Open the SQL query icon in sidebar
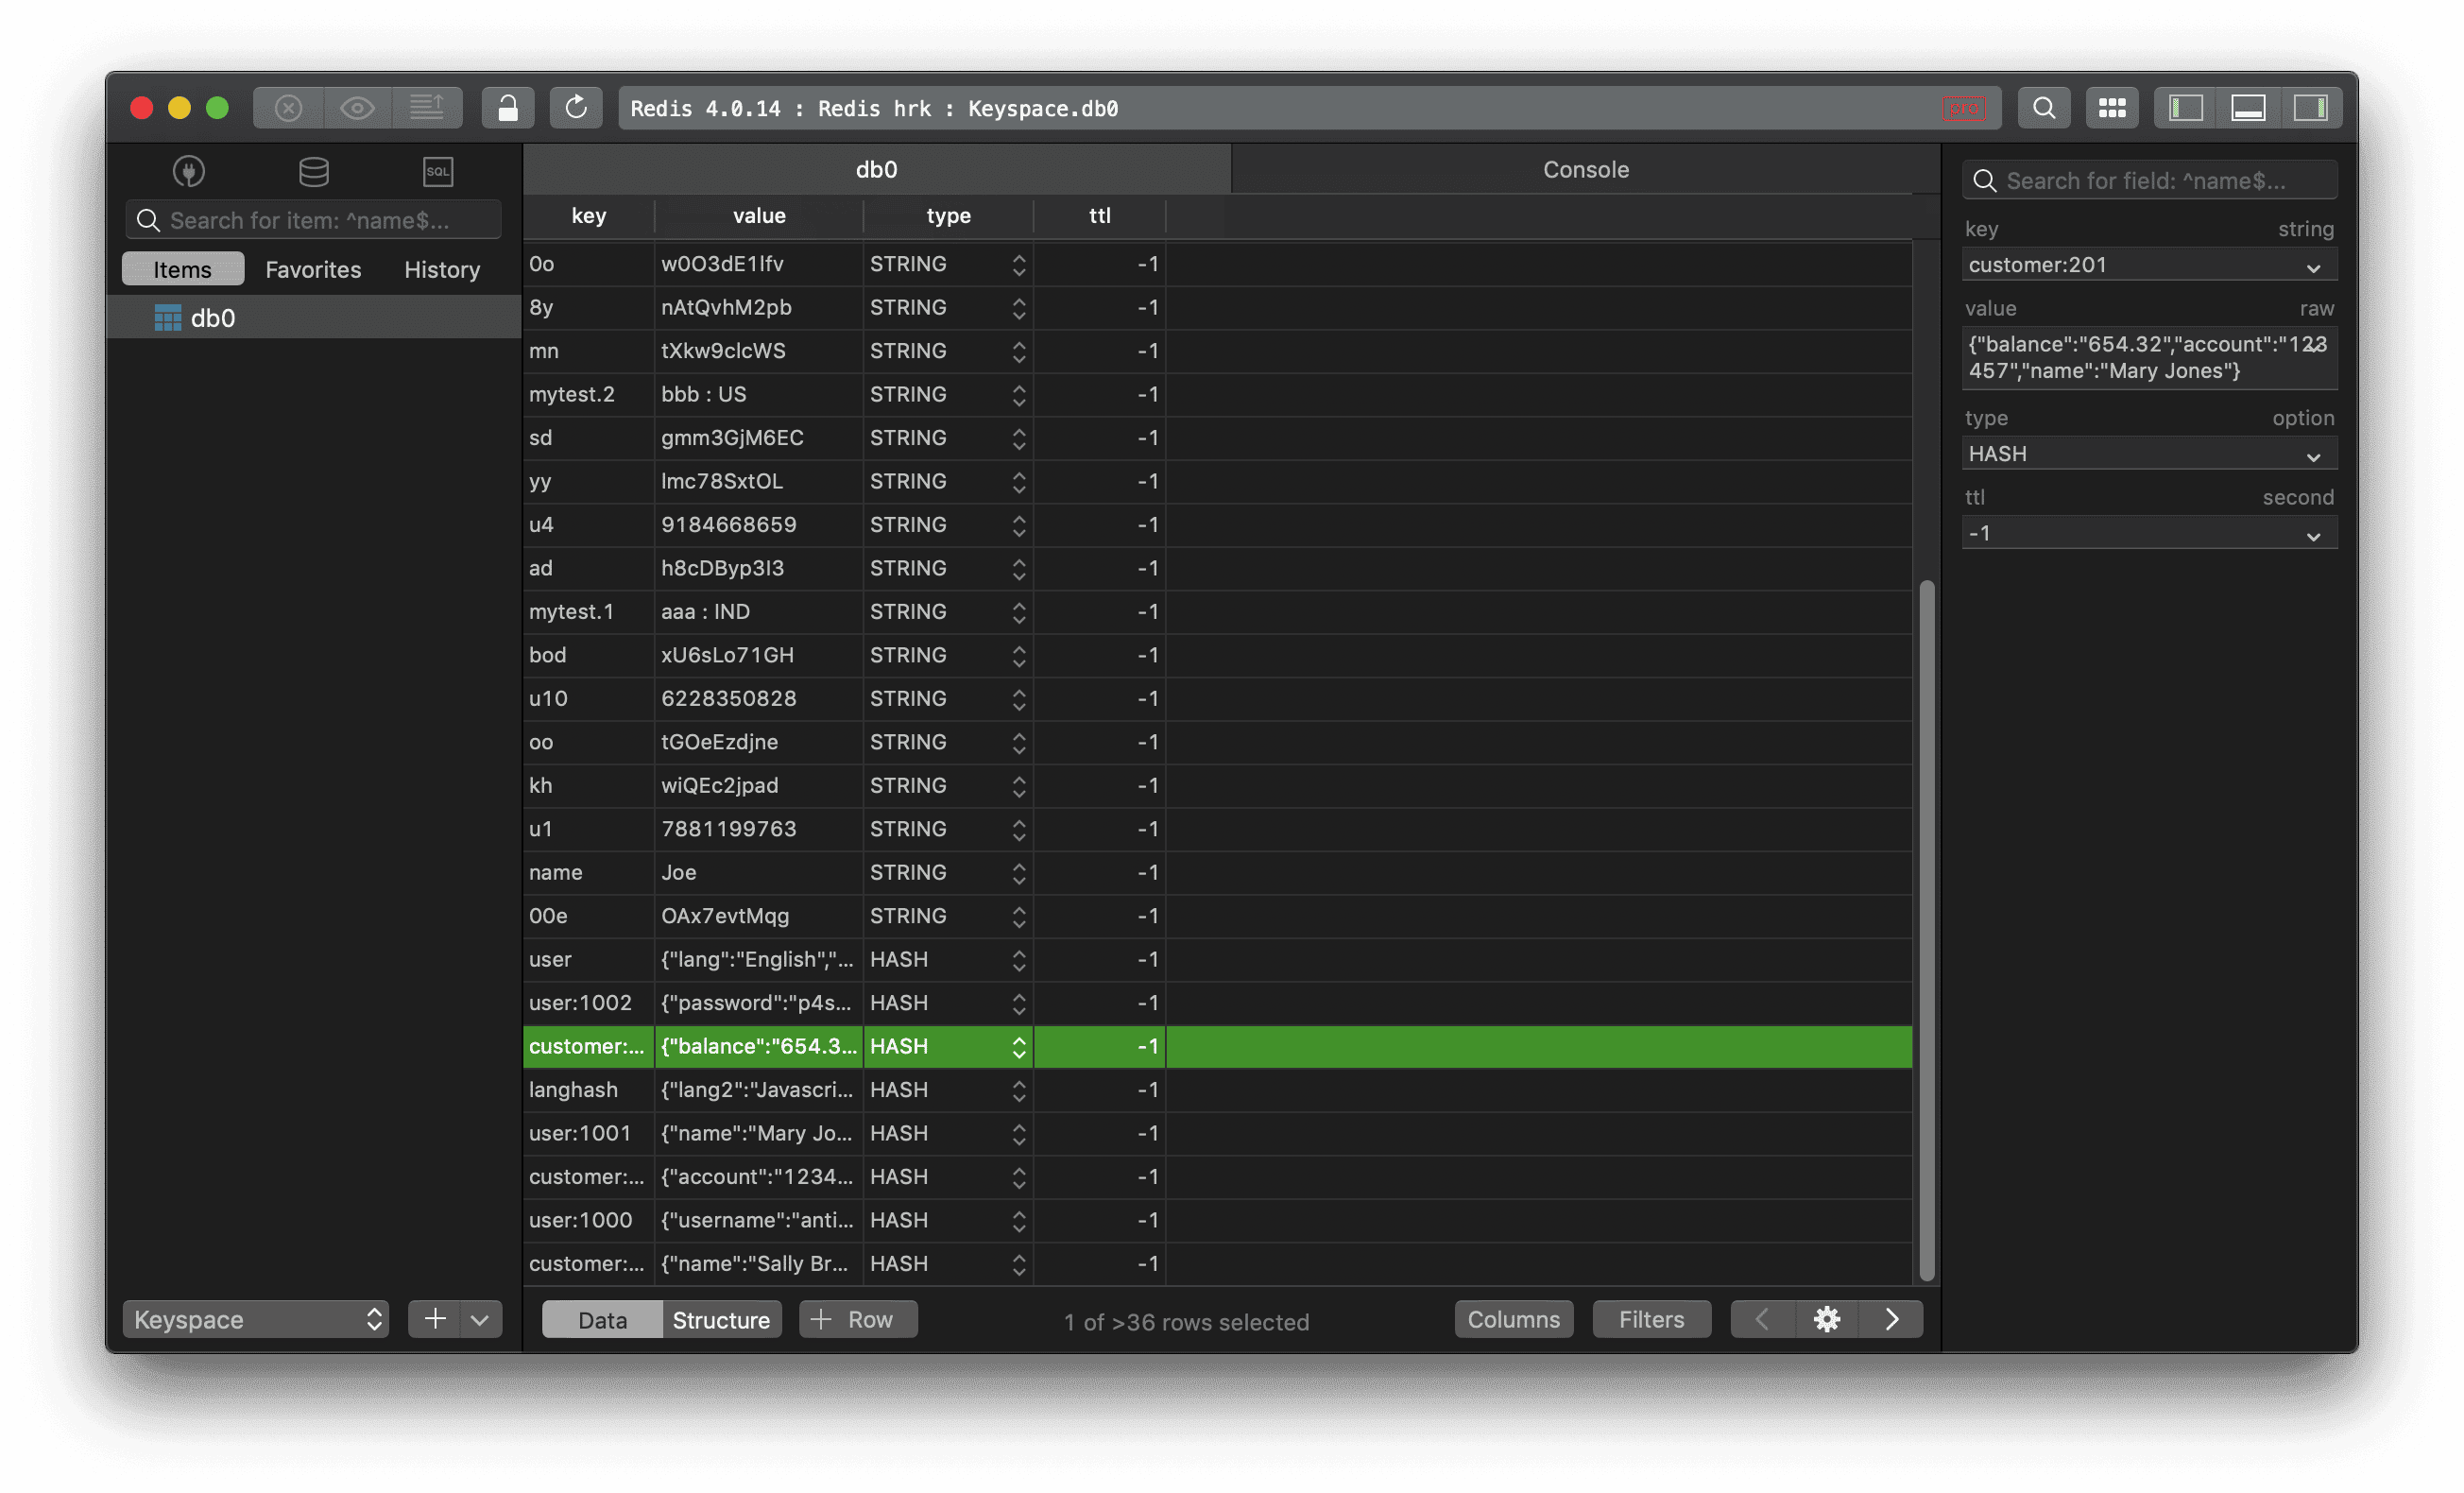The image size is (2464, 1493). point(438,172)
